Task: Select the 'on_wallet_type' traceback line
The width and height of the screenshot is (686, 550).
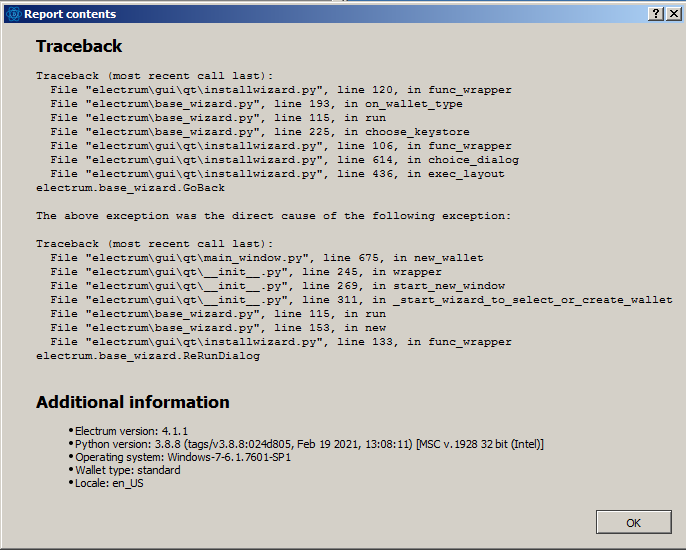Action: [256, 104]
